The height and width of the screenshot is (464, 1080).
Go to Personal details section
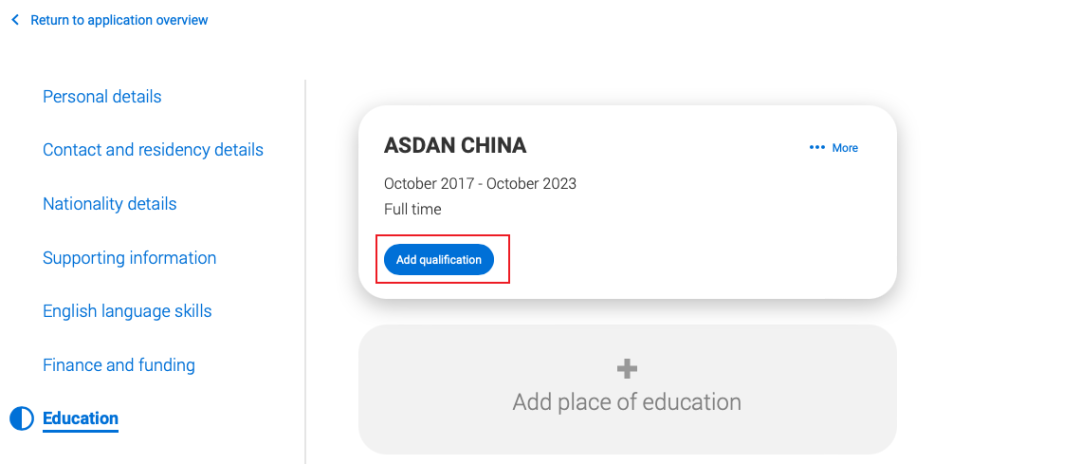pyautogui.click(x=102, y=96)
